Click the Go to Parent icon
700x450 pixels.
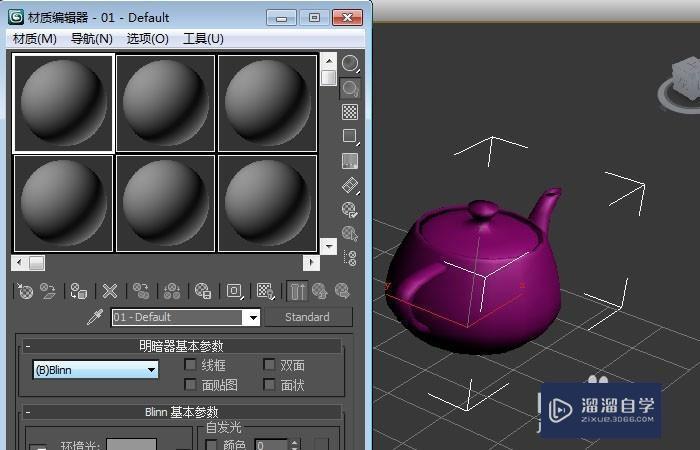coord(320,291)
